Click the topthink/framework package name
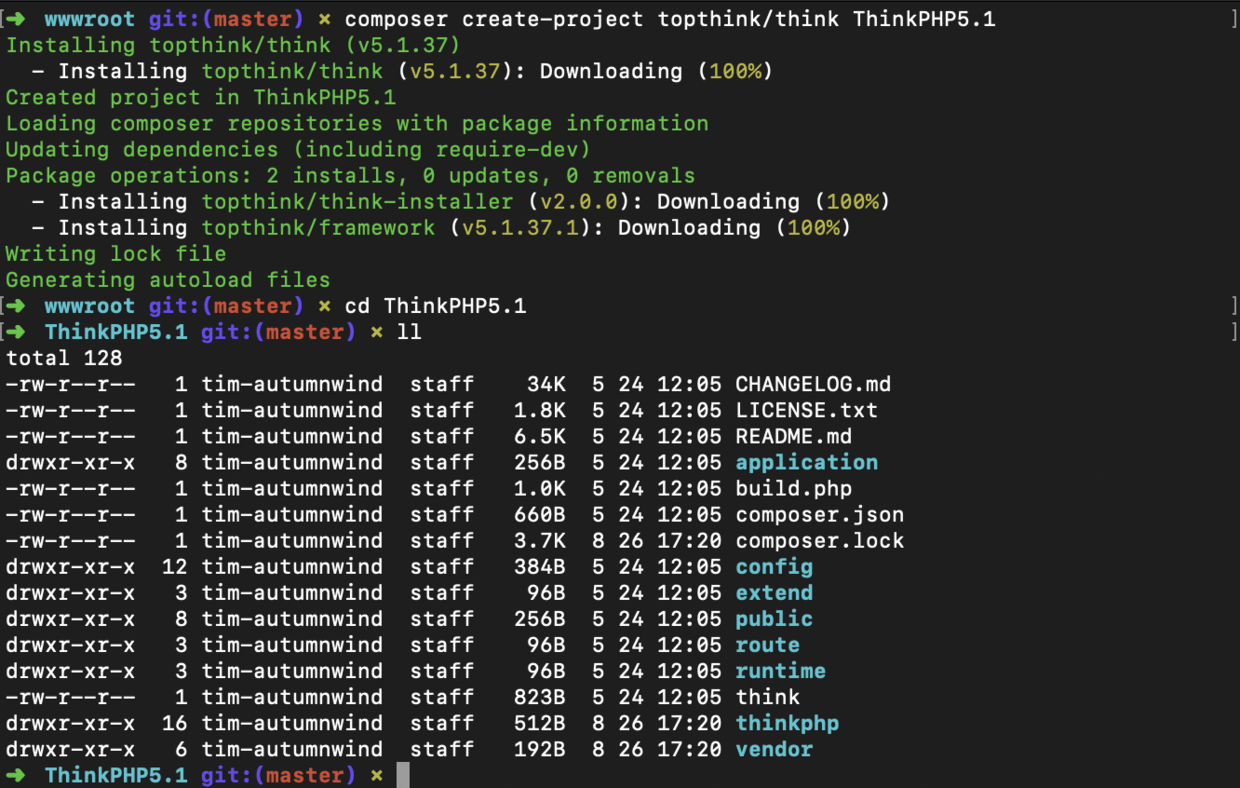This screenshot has width=1240, height=788. click(x=318, y=228)
